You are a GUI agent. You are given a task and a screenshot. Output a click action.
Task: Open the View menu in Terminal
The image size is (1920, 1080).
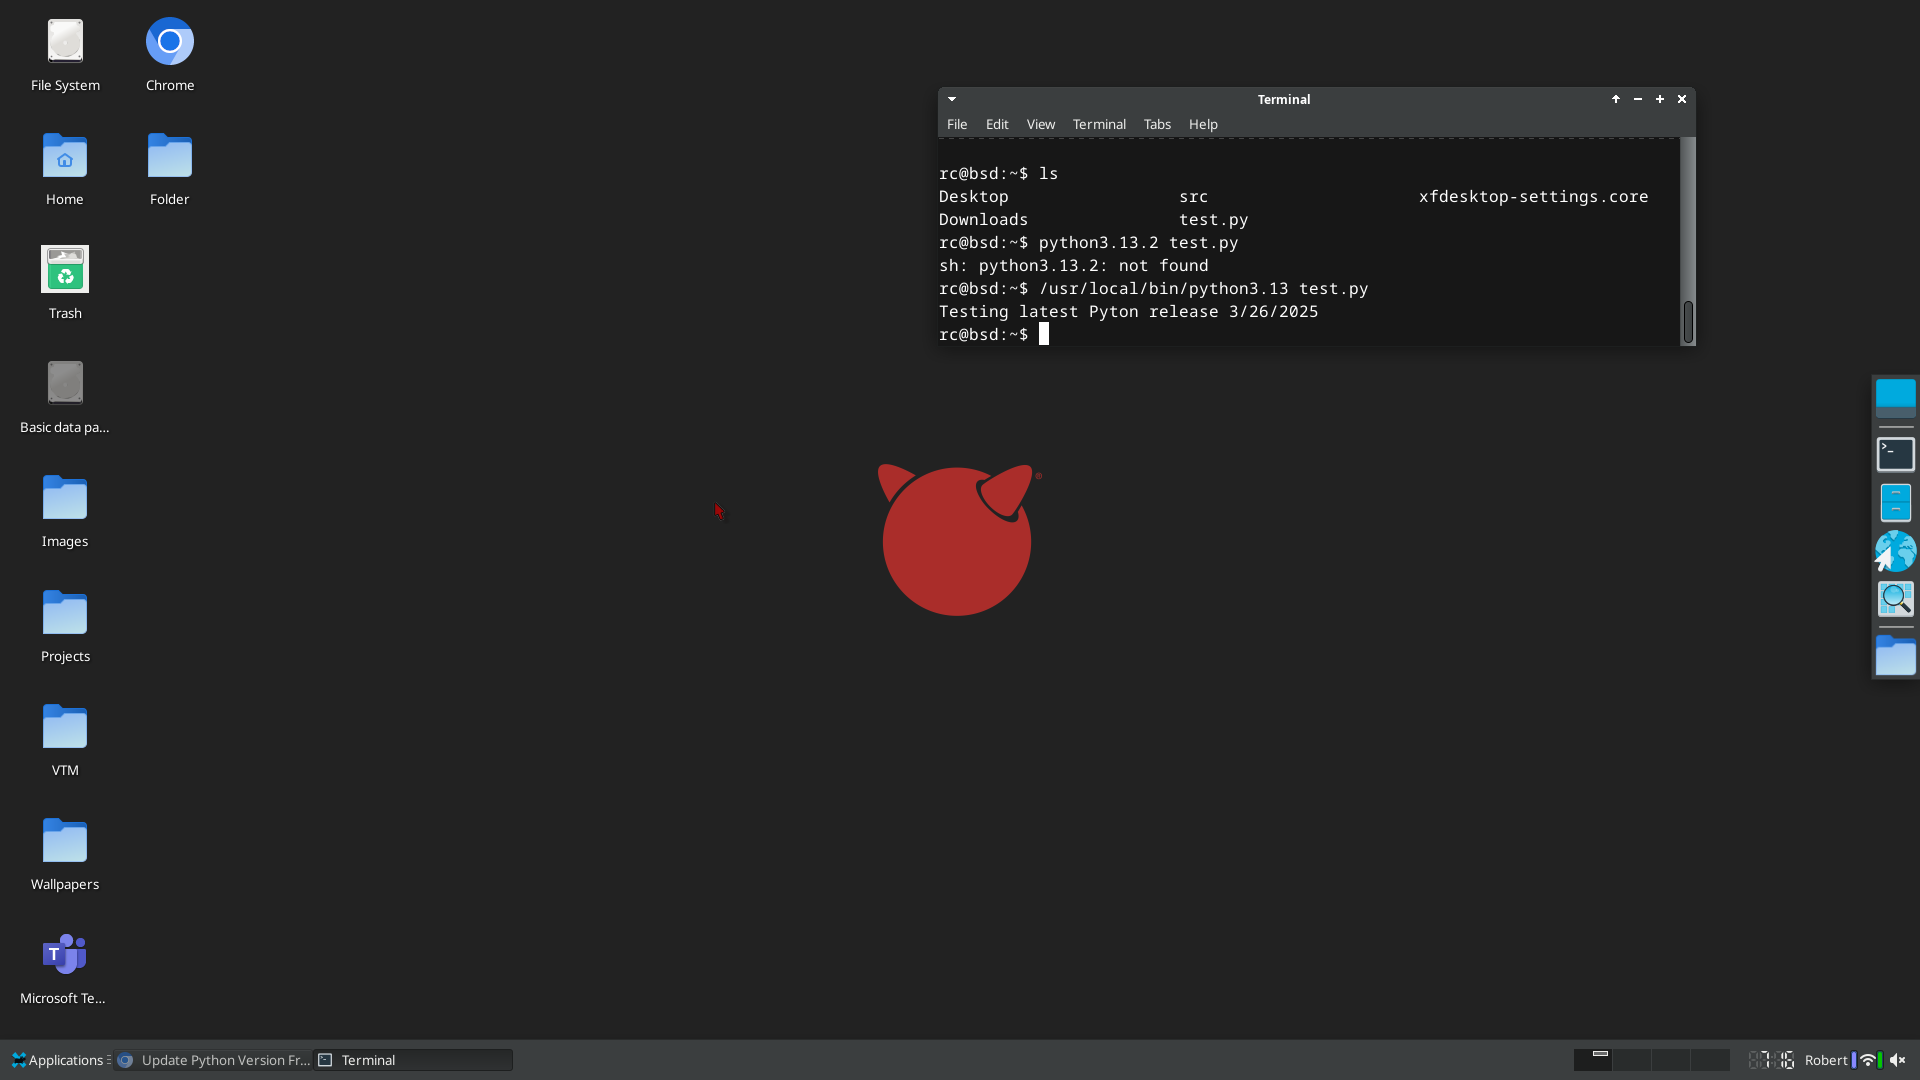click(1040, 124)
